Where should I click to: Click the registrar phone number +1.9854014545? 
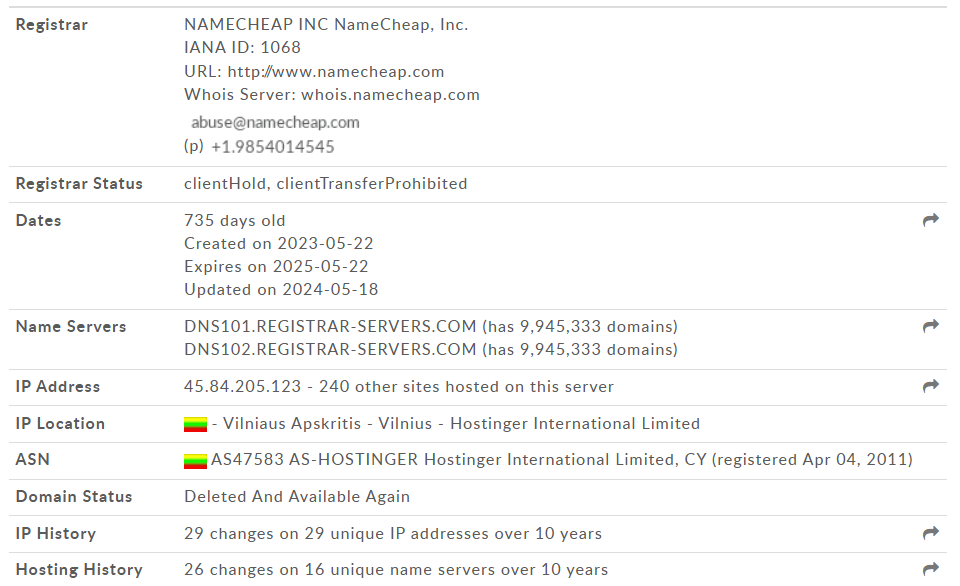(272, 147)
